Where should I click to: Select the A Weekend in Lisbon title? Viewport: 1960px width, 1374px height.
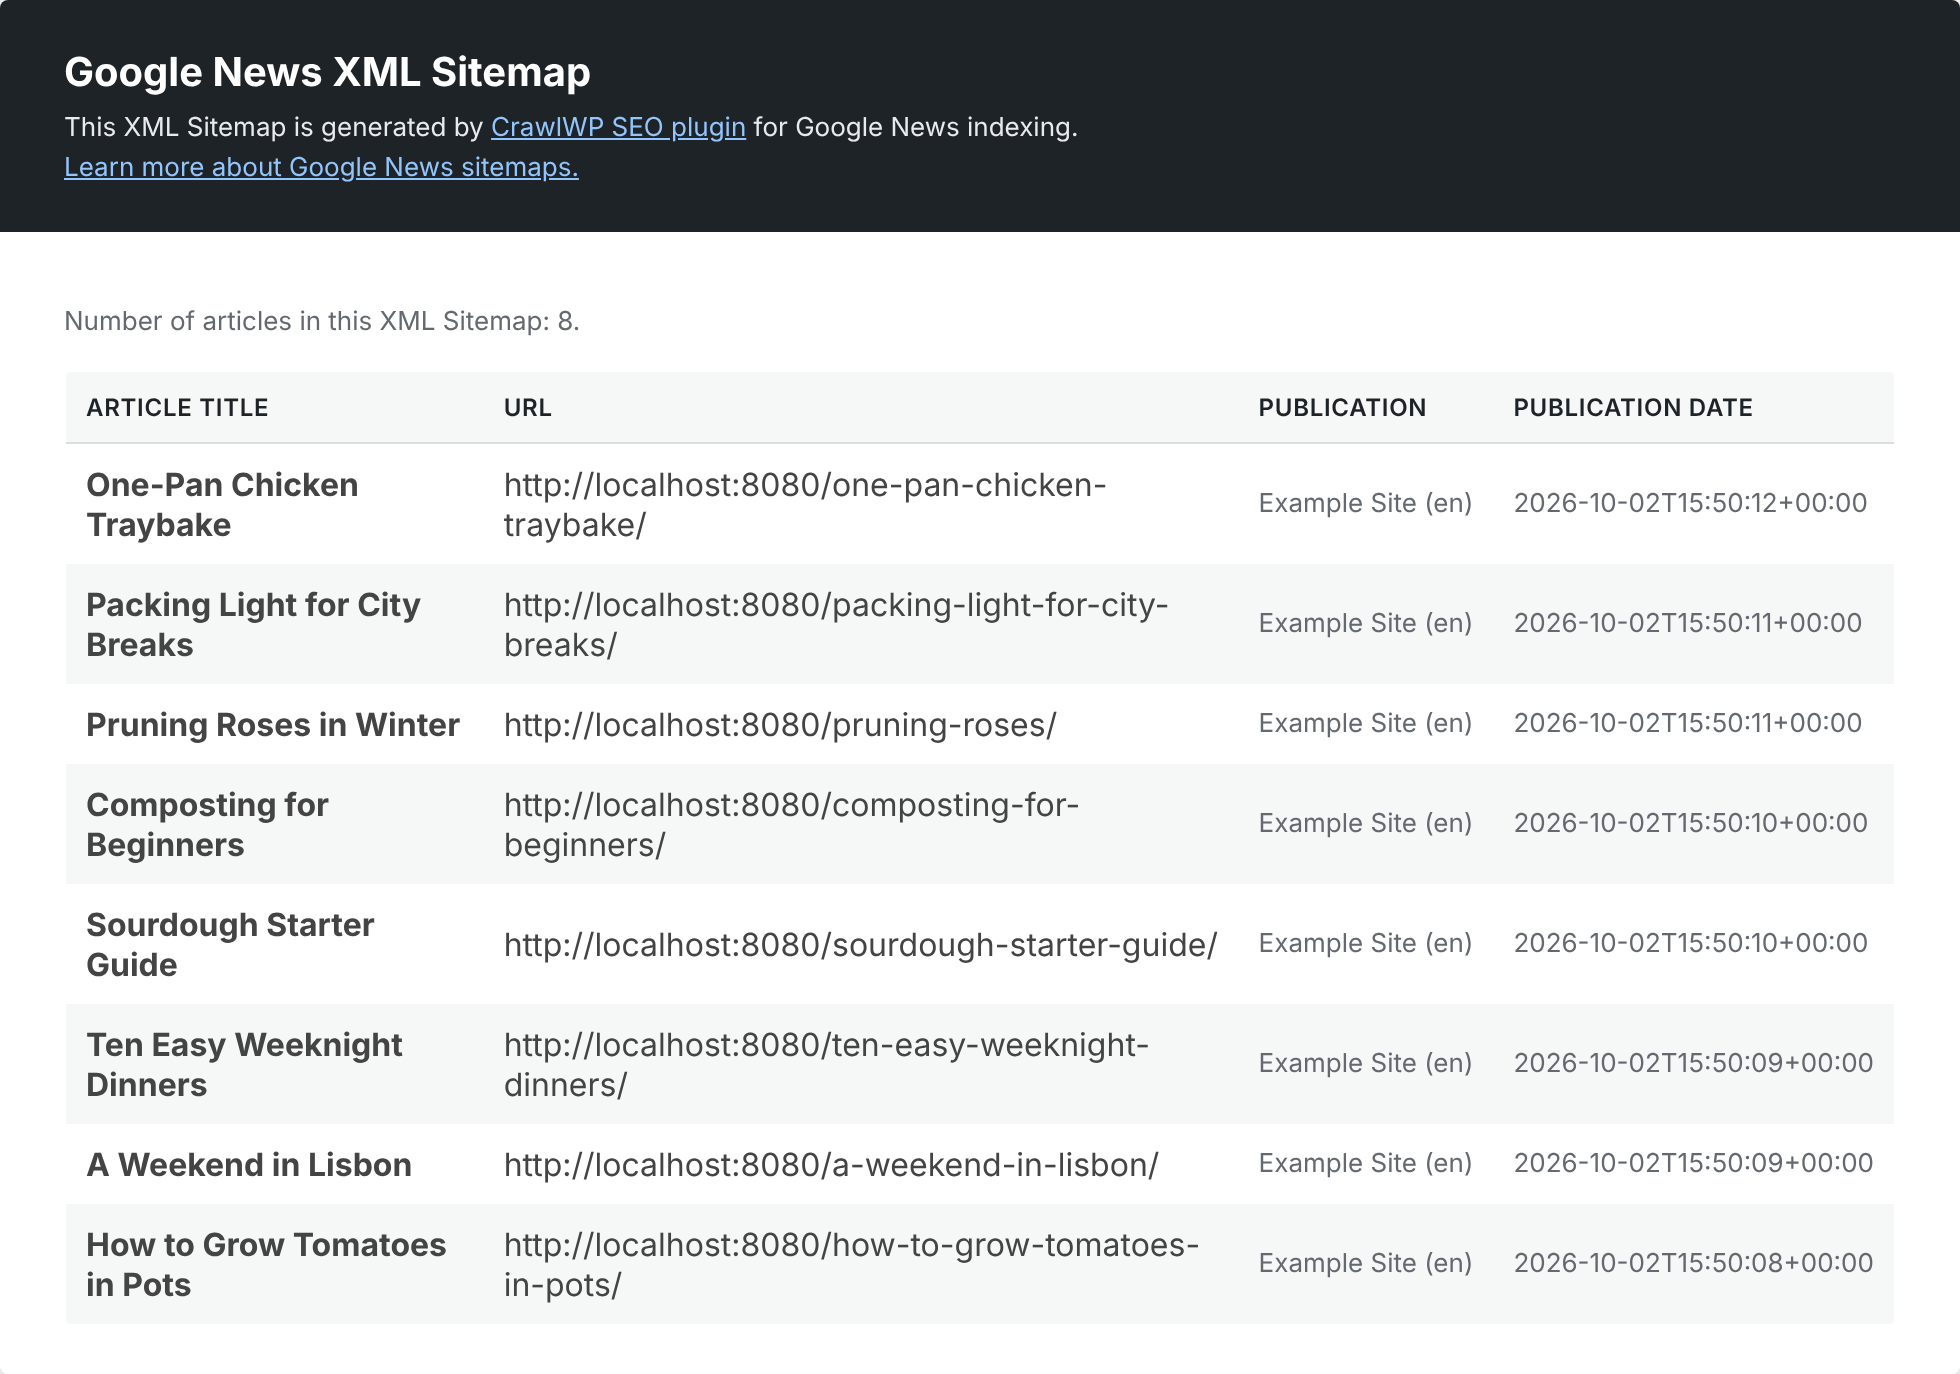pyautogui.click(x=249, y=1165)
